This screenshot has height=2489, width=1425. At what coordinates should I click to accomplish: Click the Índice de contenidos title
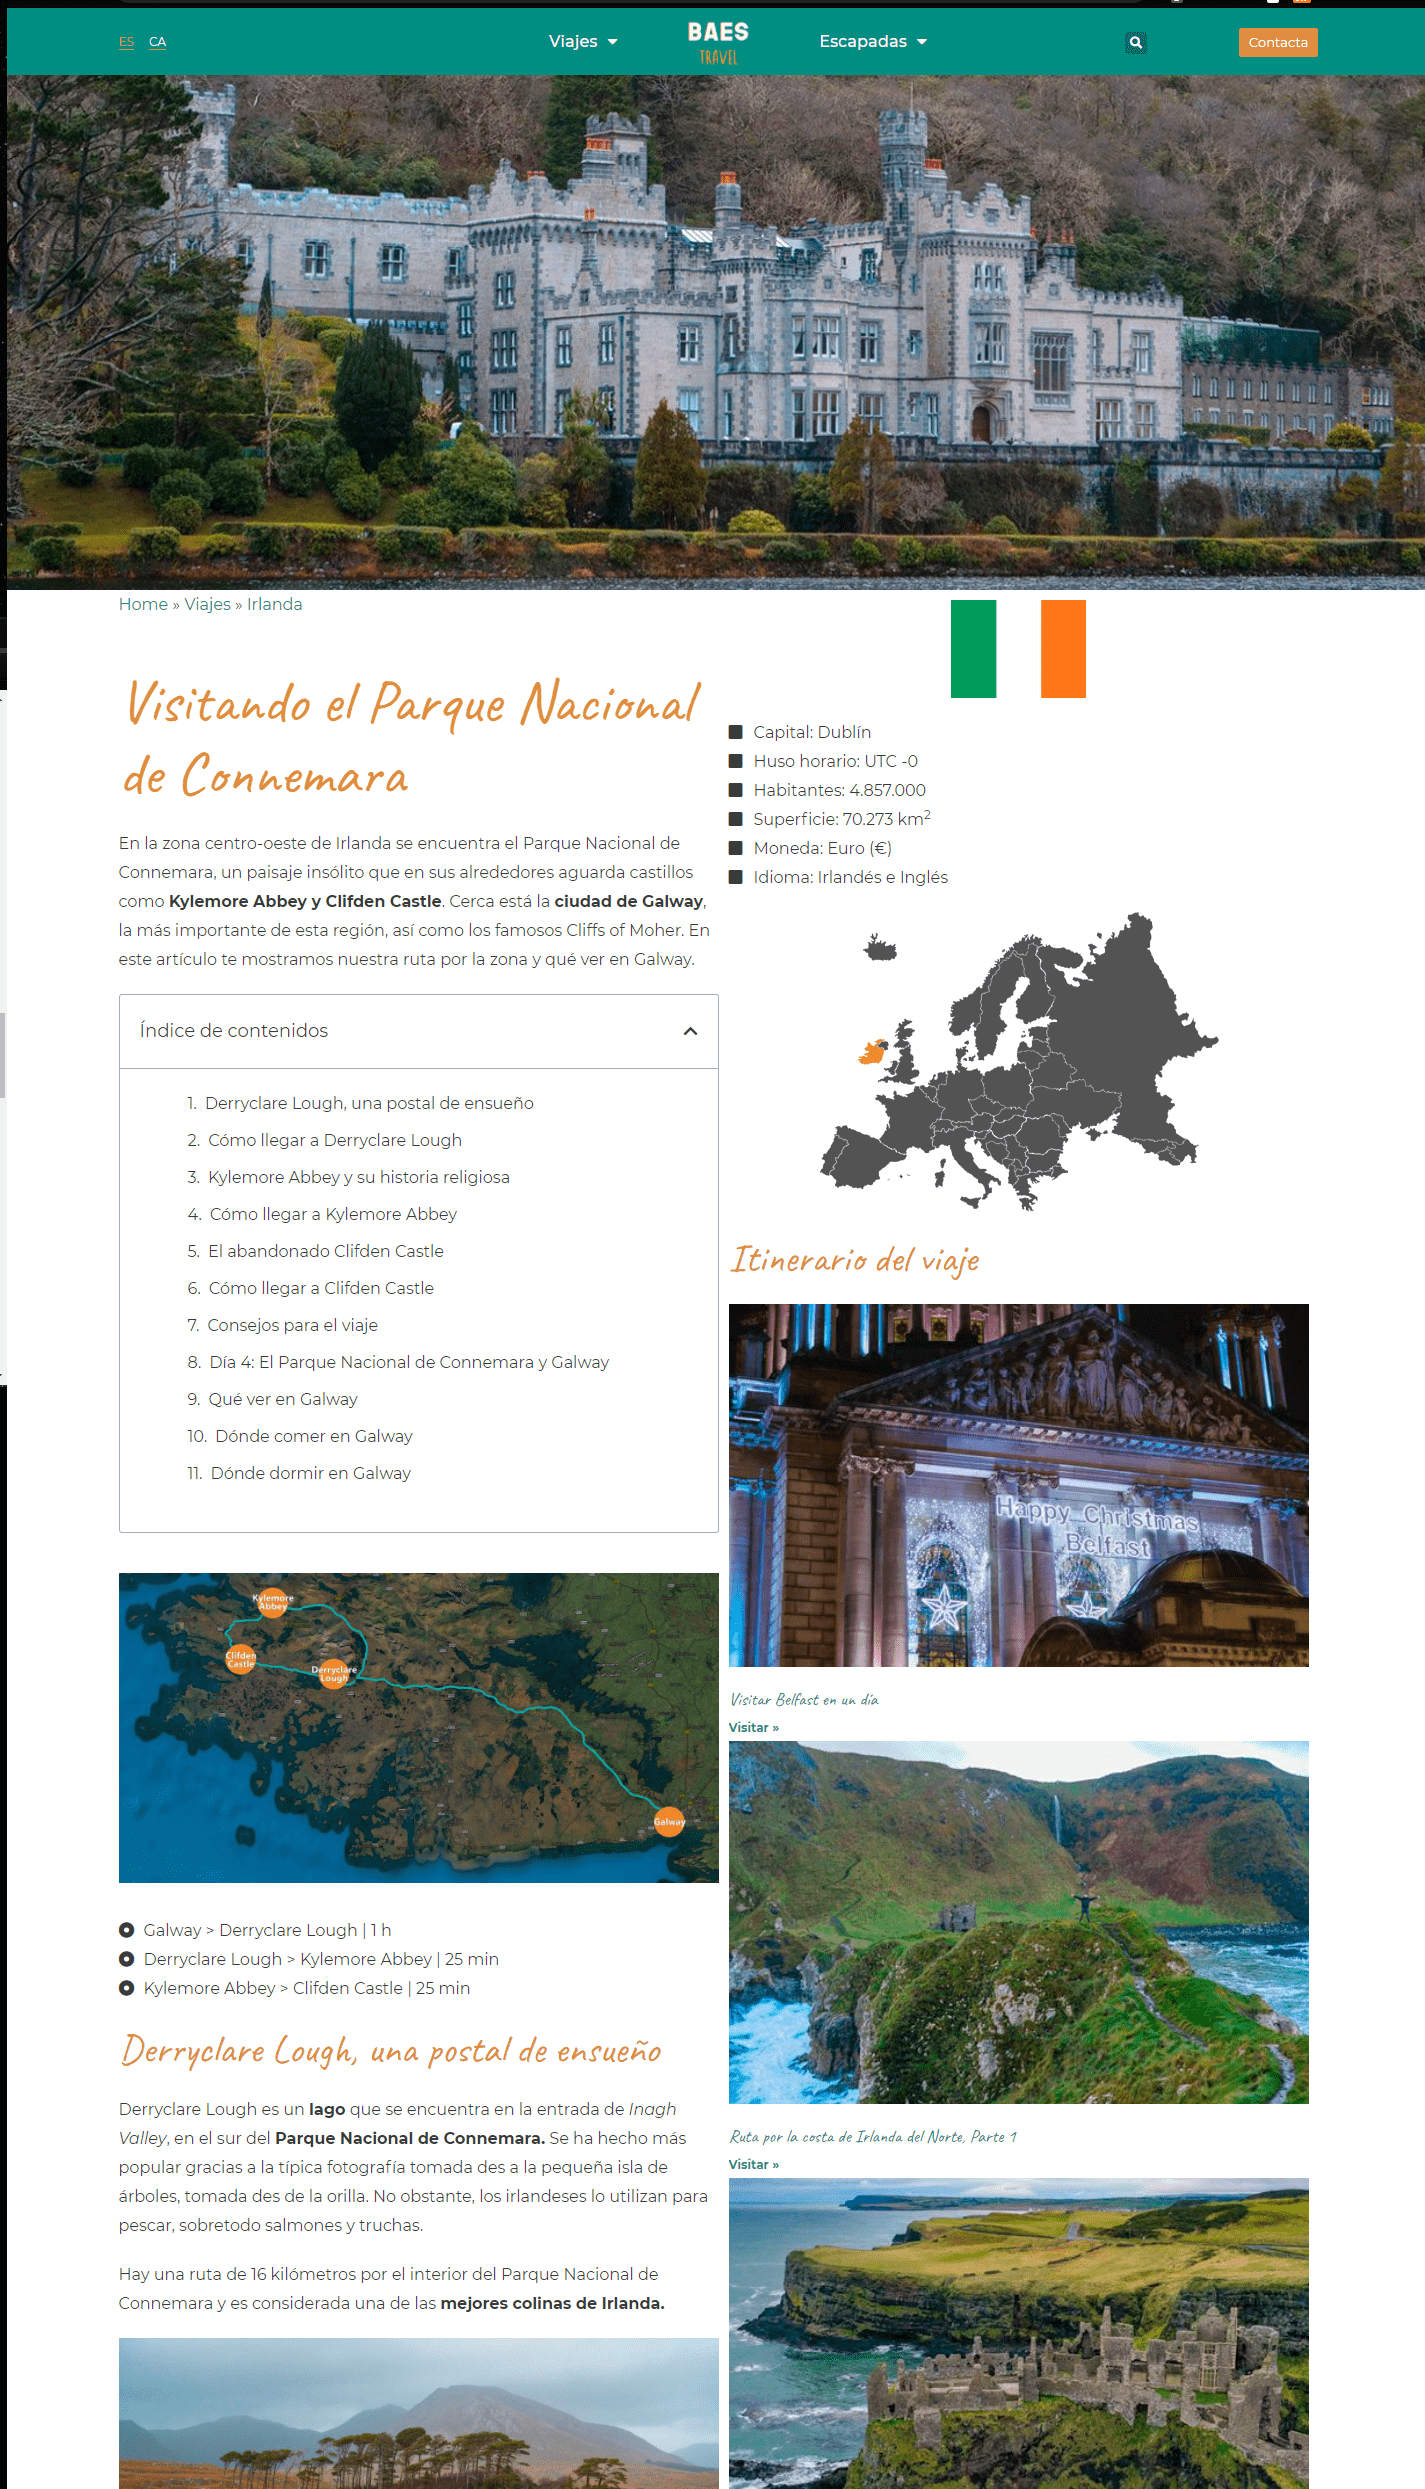pos(234,1031)
